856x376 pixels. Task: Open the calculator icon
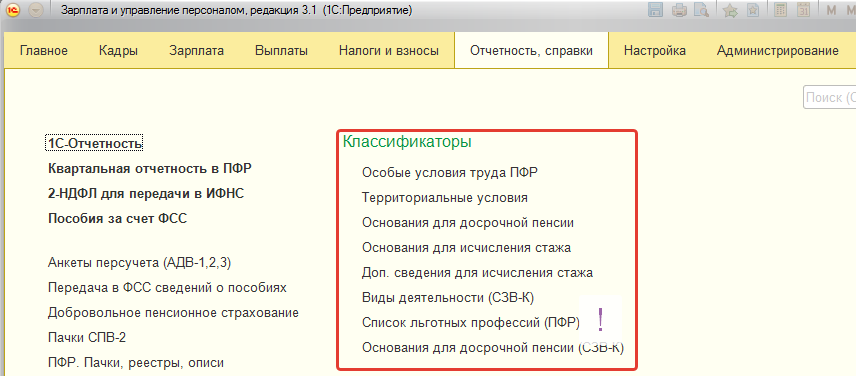coord(781,10)
